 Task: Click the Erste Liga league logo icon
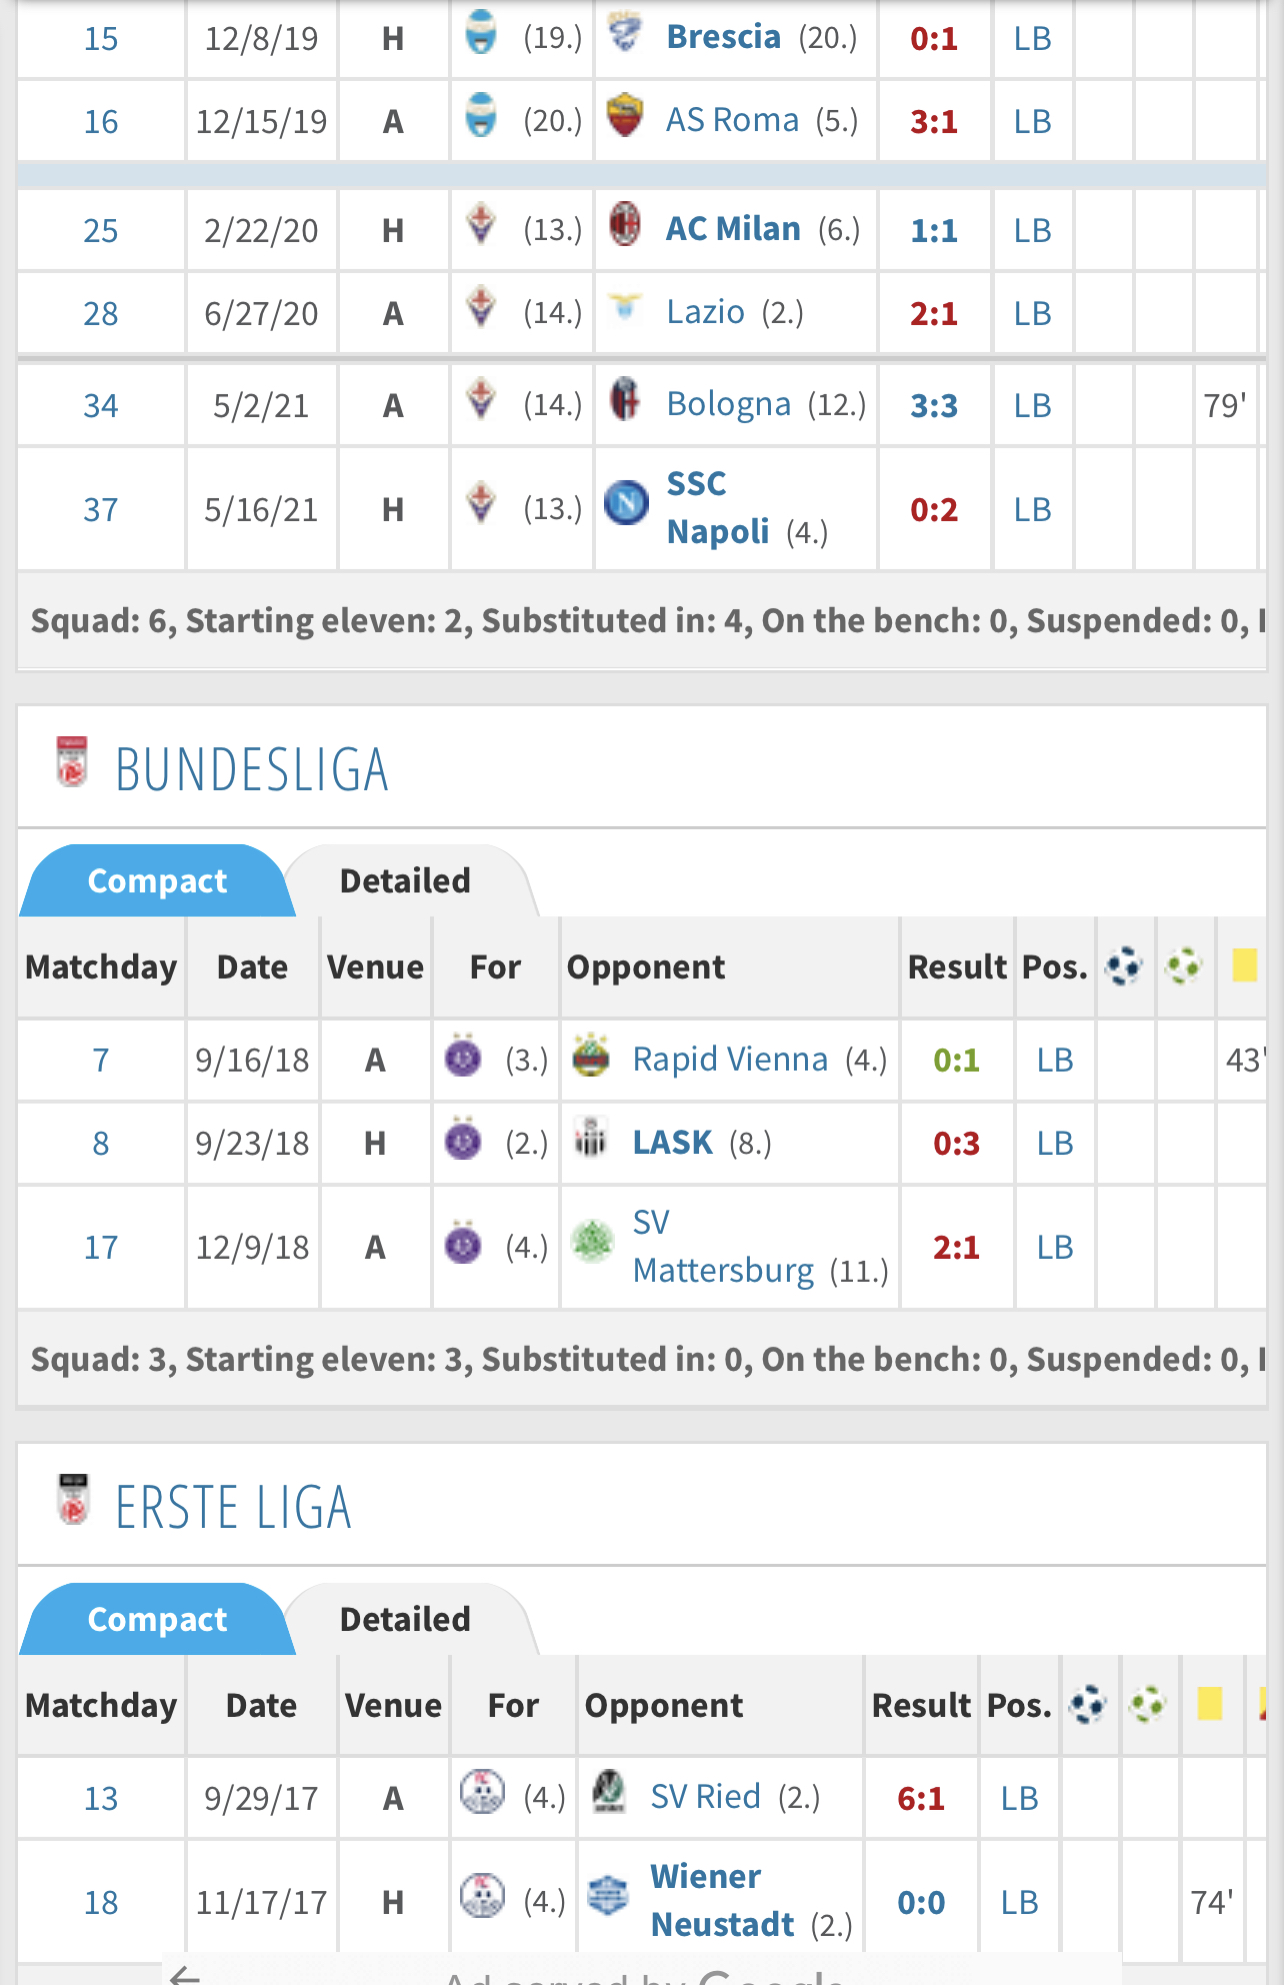click(x=73, y=1500)
